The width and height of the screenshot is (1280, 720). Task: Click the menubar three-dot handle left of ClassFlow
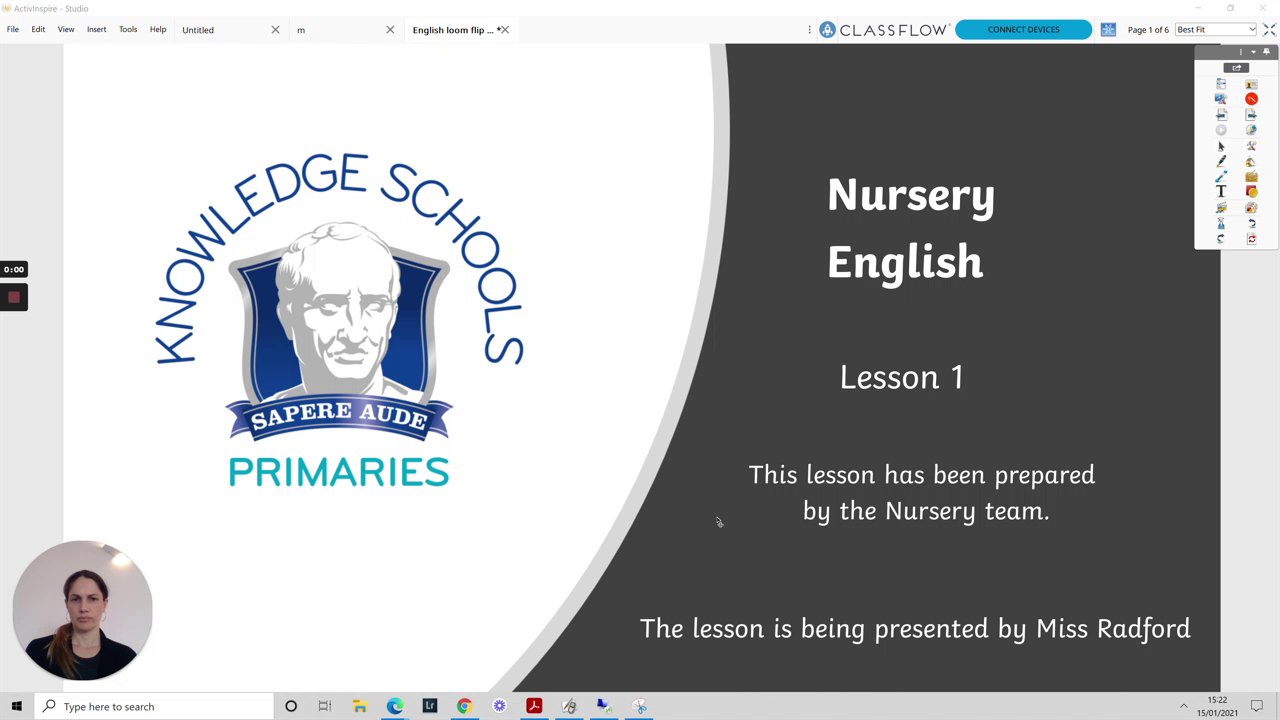[810, 30]
